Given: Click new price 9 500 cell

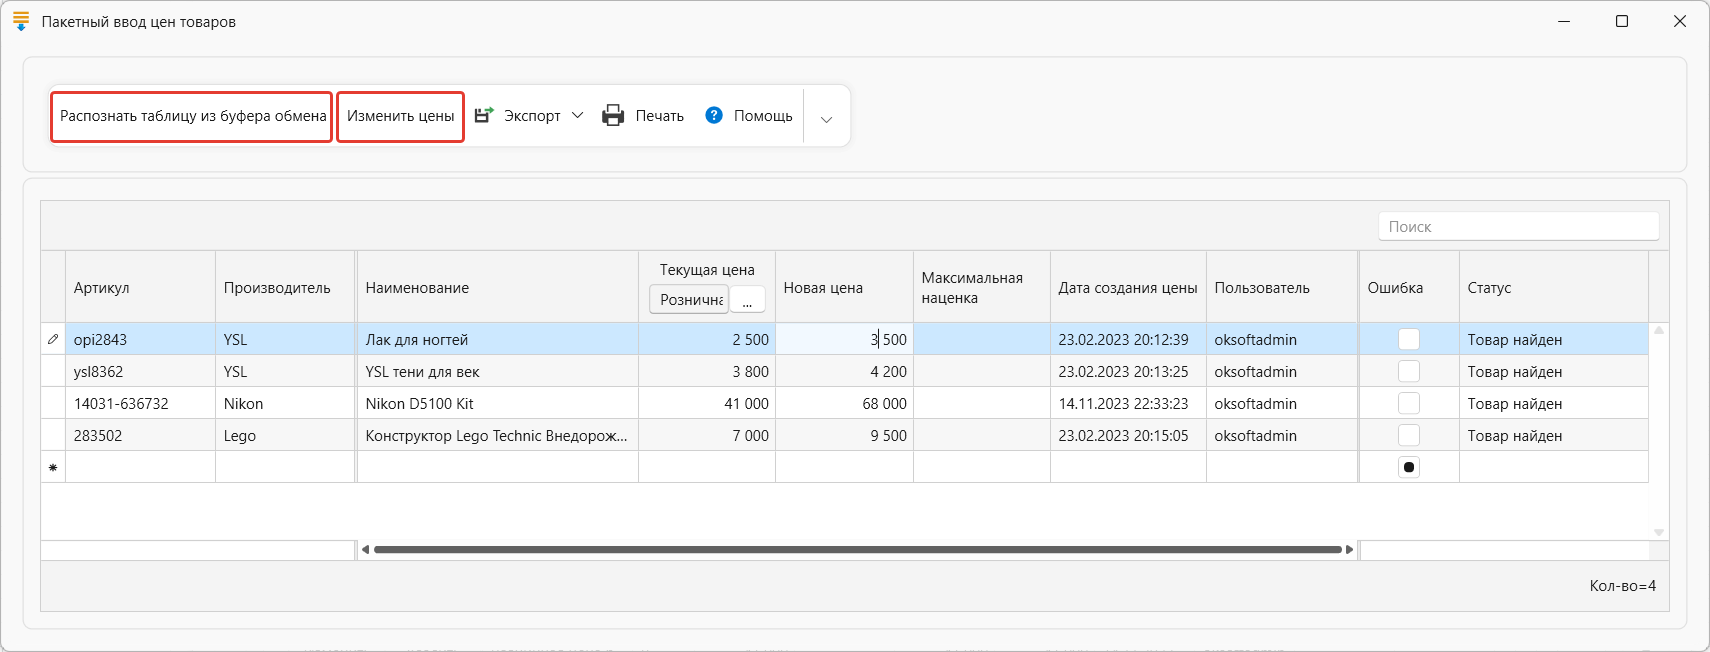Looking at the screenshot, I should 844,435.
